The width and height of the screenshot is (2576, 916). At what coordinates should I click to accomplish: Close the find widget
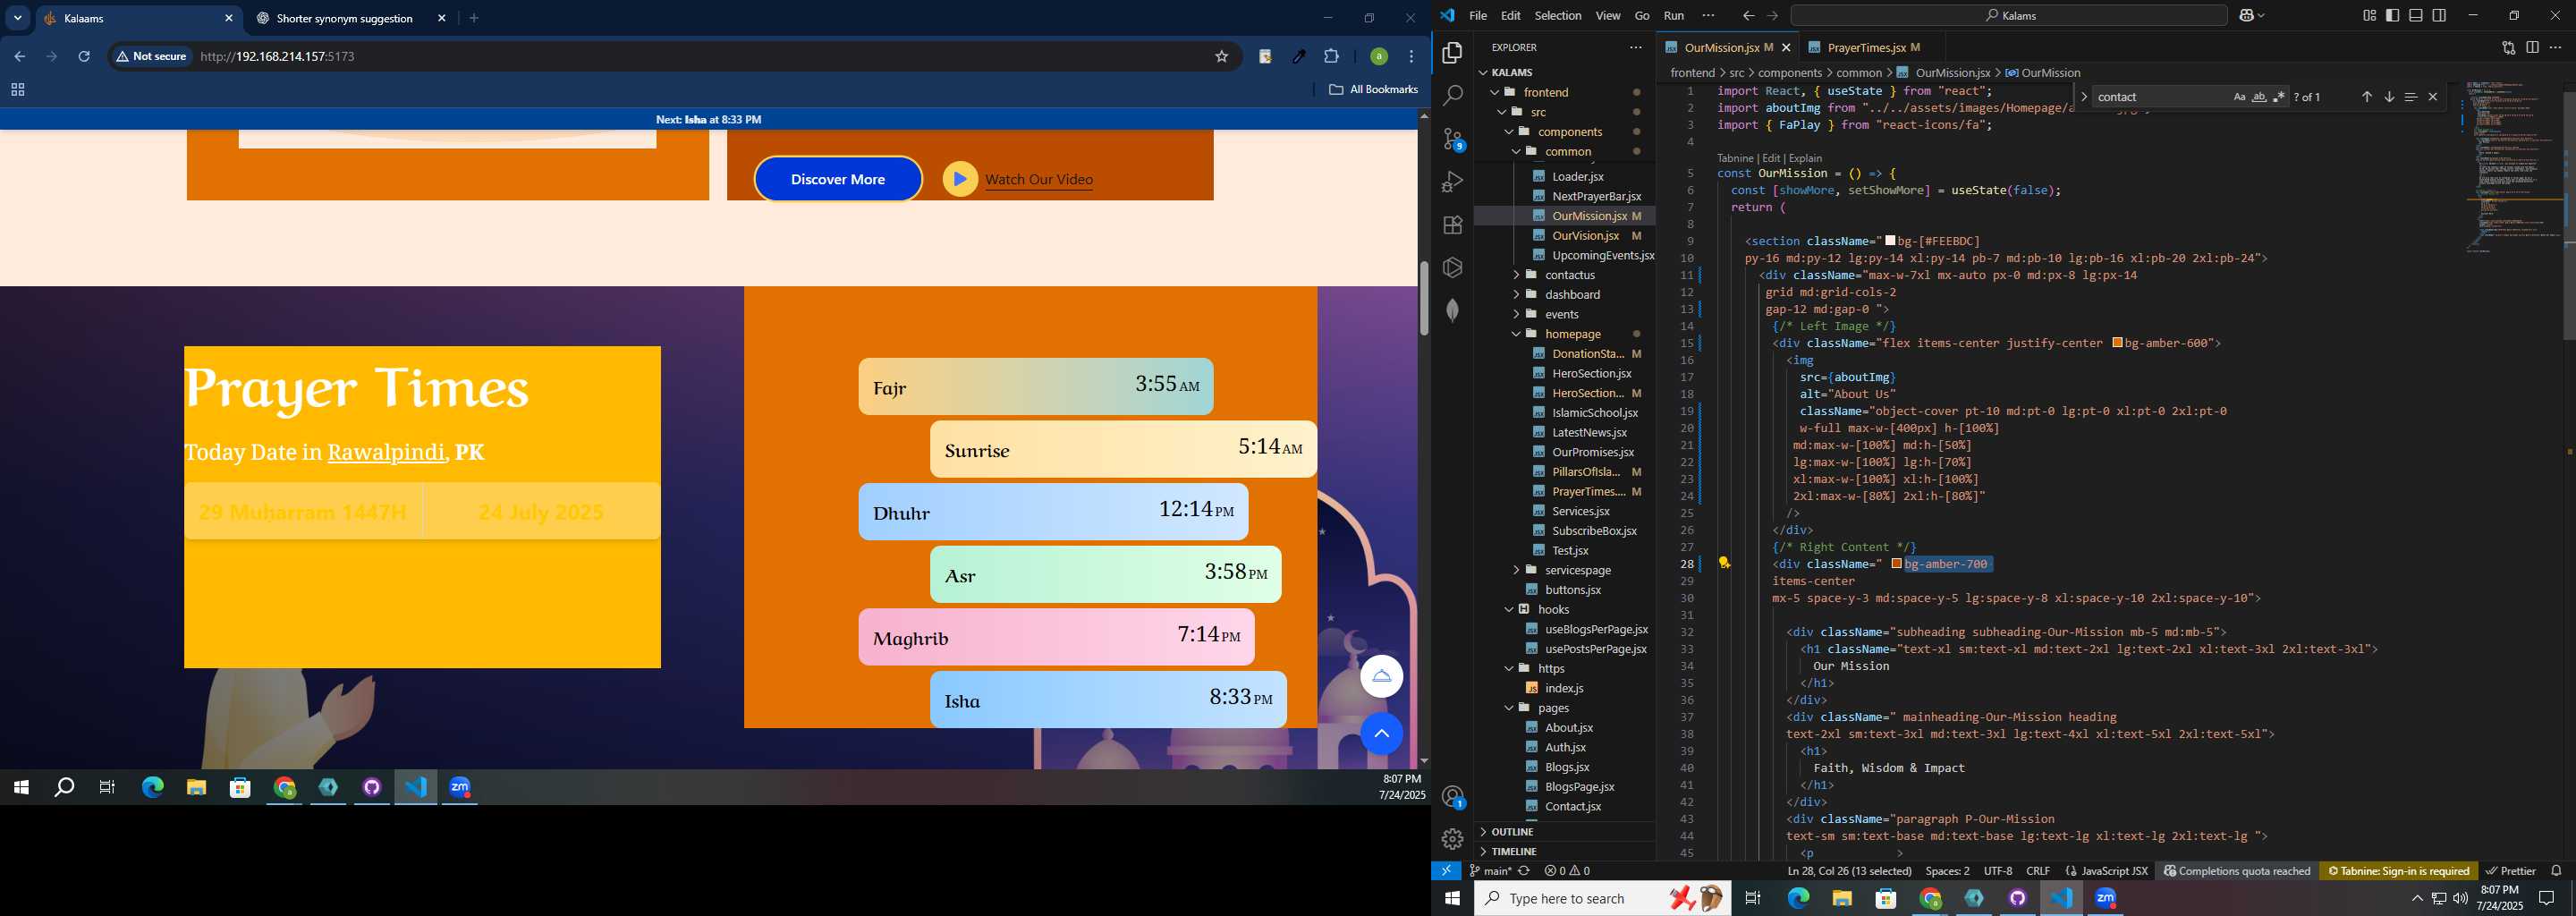pyautogui.click(x=2432, y=97)
